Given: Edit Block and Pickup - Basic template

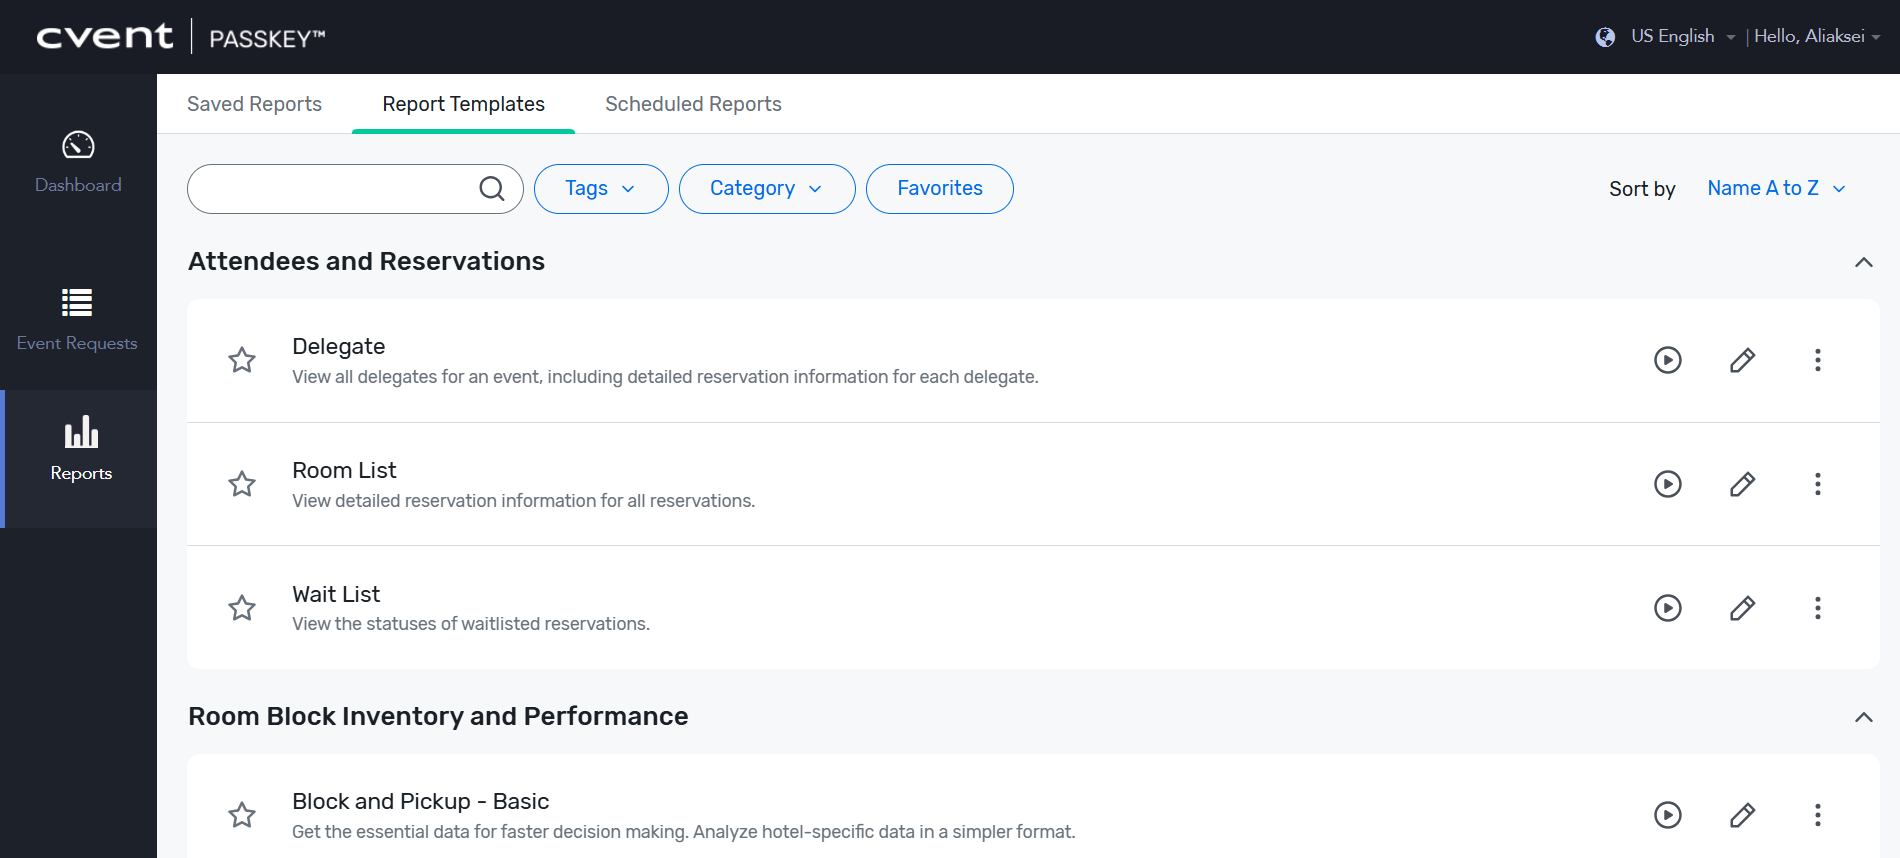Looking at the screenshot, I should click(x=1742, y=815).
